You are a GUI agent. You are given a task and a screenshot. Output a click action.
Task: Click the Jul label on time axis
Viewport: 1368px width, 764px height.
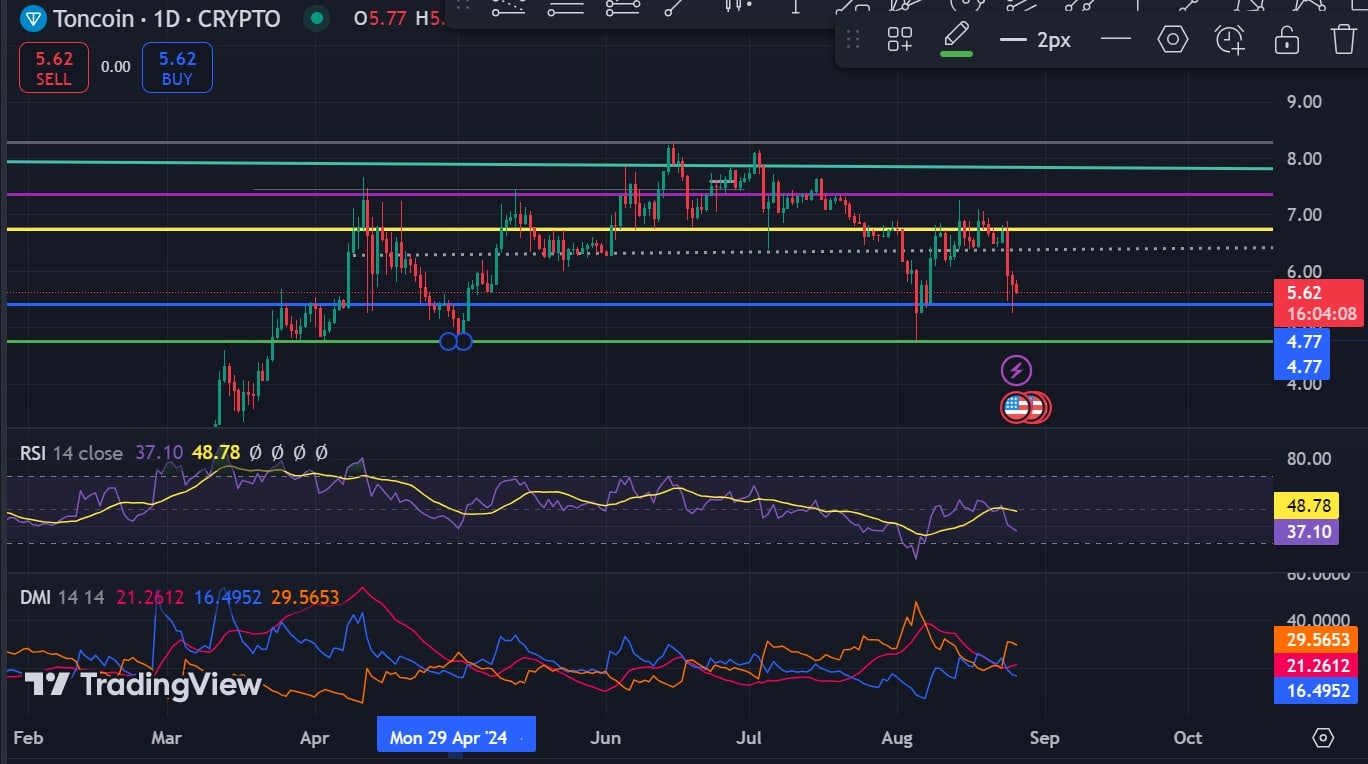click(x=748, y=738)
